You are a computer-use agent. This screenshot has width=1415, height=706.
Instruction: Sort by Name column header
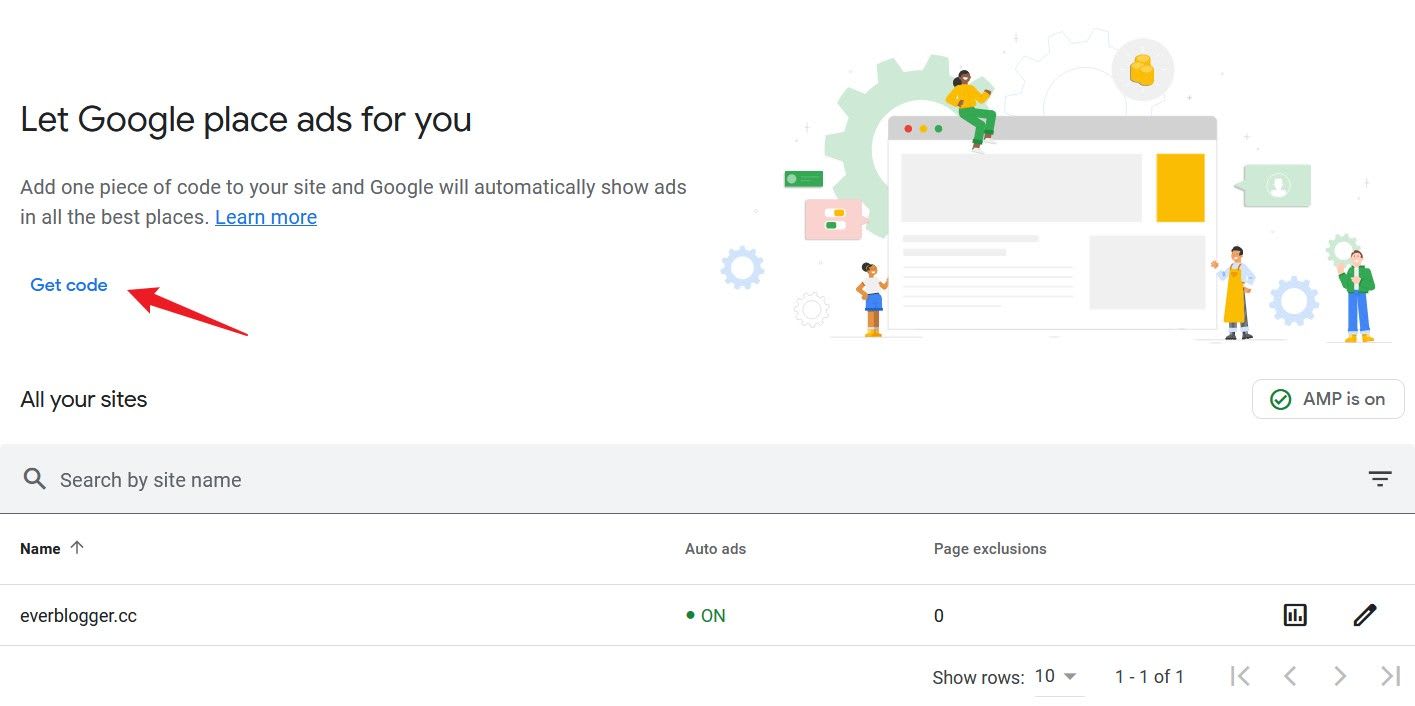(x=40, y=548)
